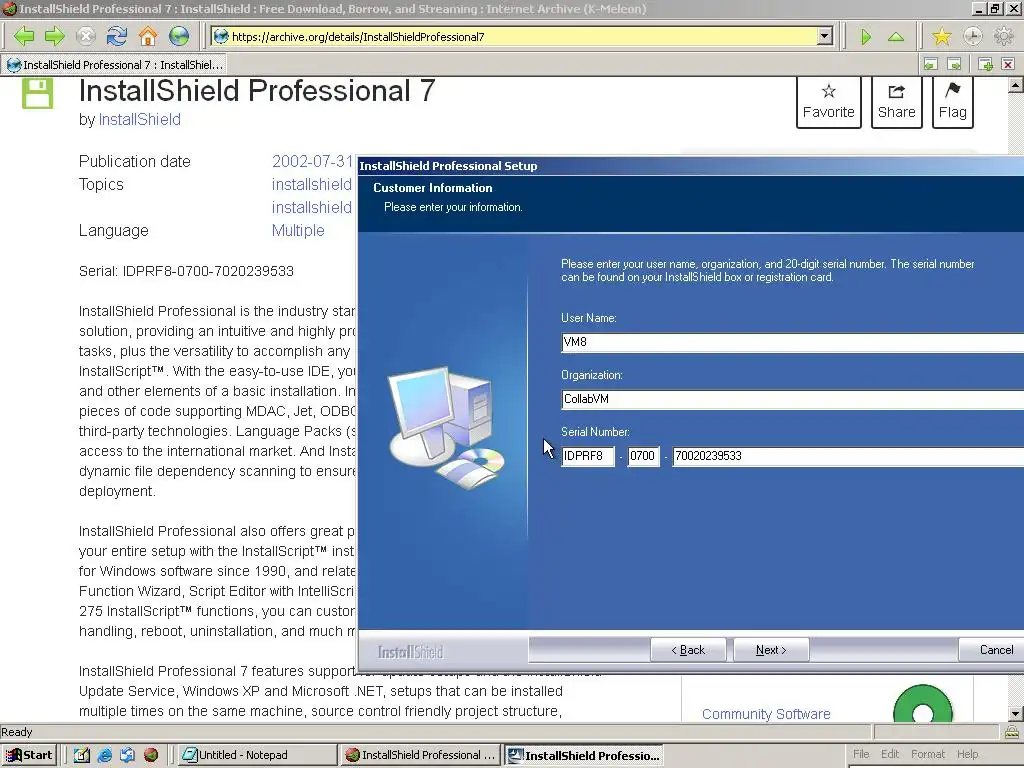
Task: Cancel the InstallShield setup
Action: pos(991,650)
